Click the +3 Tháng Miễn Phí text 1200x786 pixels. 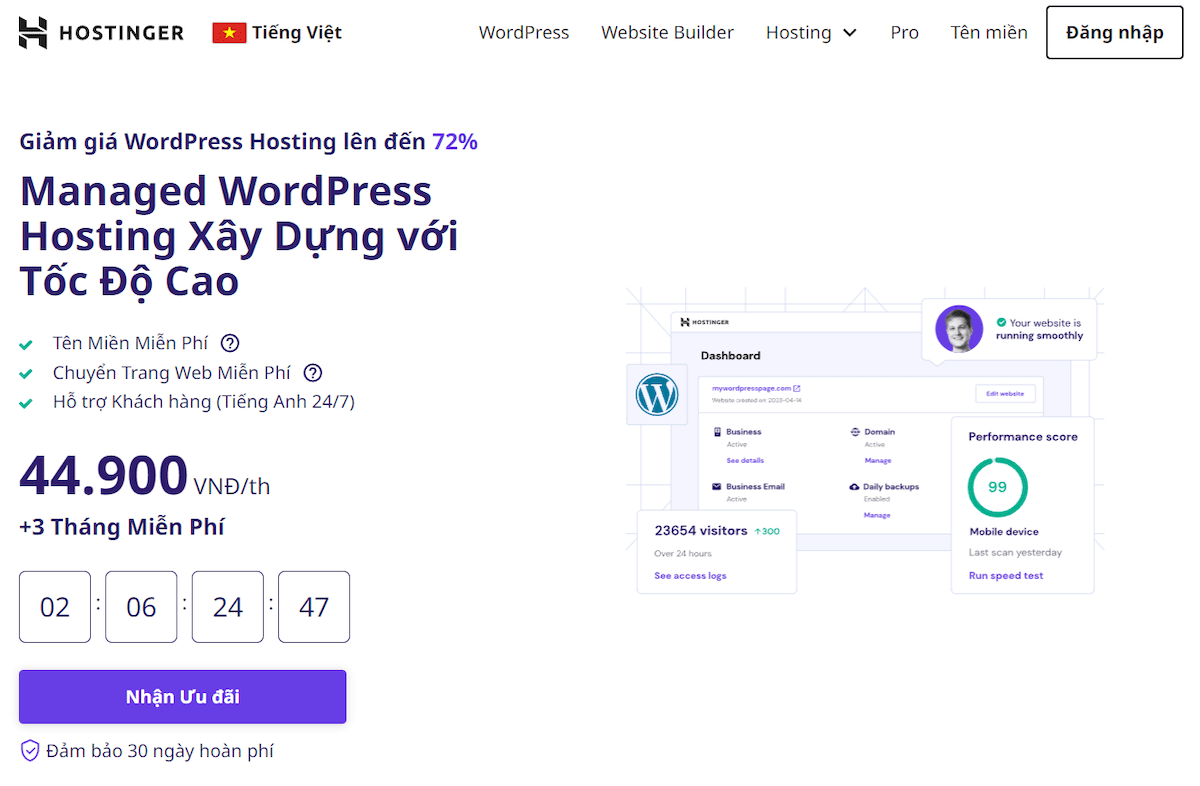coord(122,527)
